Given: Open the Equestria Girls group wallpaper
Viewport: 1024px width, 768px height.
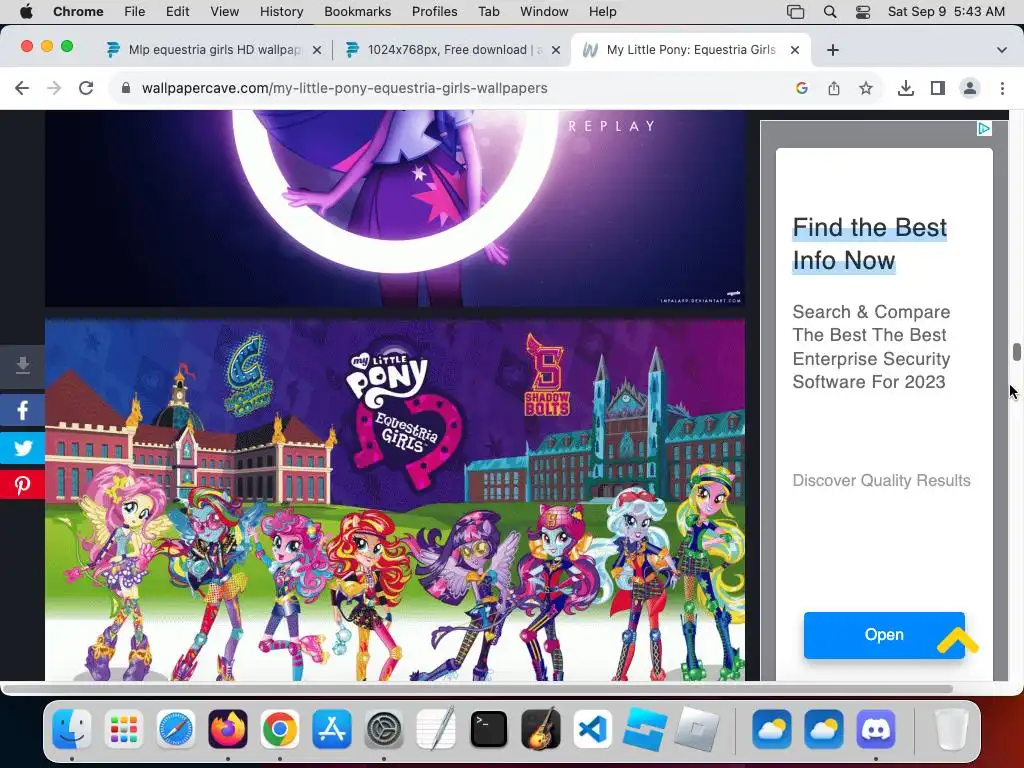Looking at the screenshot, I should tap(394, 500).
